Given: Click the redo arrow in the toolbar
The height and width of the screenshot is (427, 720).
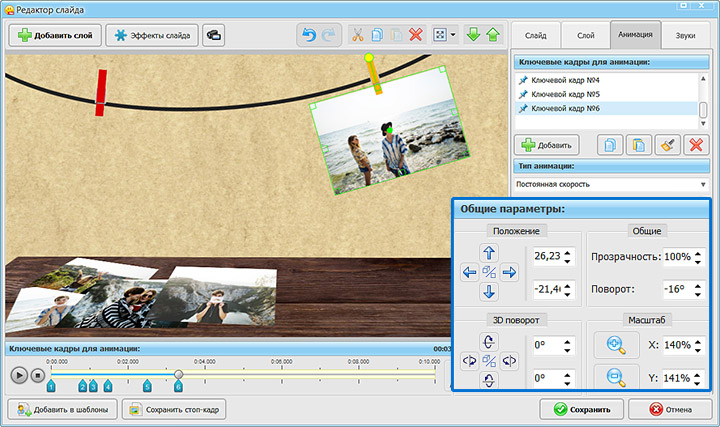Looking at the screenshot, I should pos(329,35).
